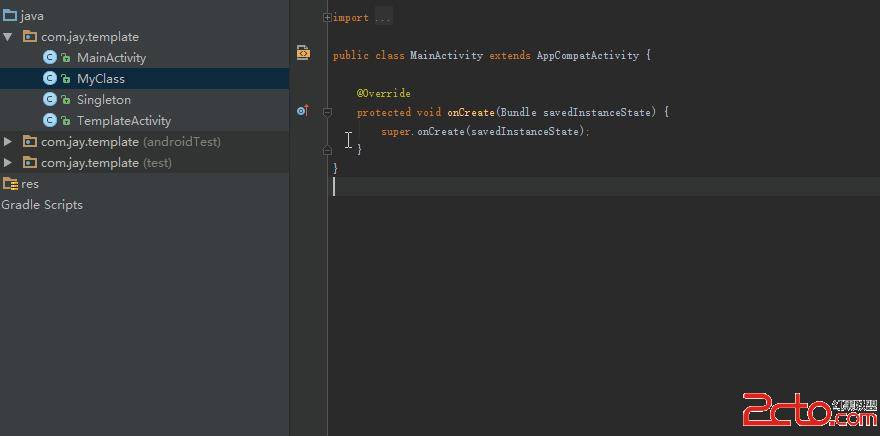
Task: Click the related XML file gutter icon
Action: click(x=303, y=53)
